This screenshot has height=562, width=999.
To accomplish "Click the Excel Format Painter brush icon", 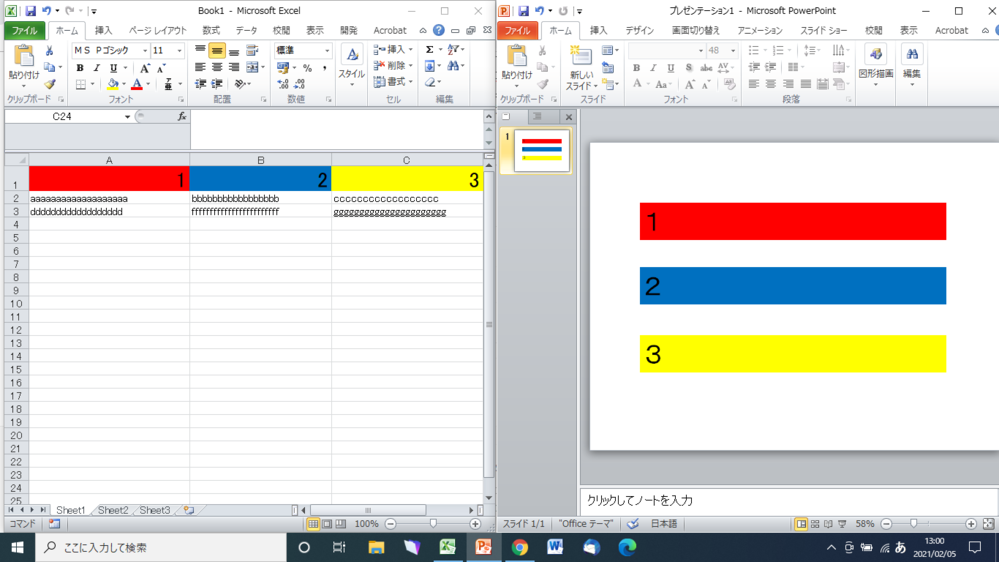I will pos(50,84).
